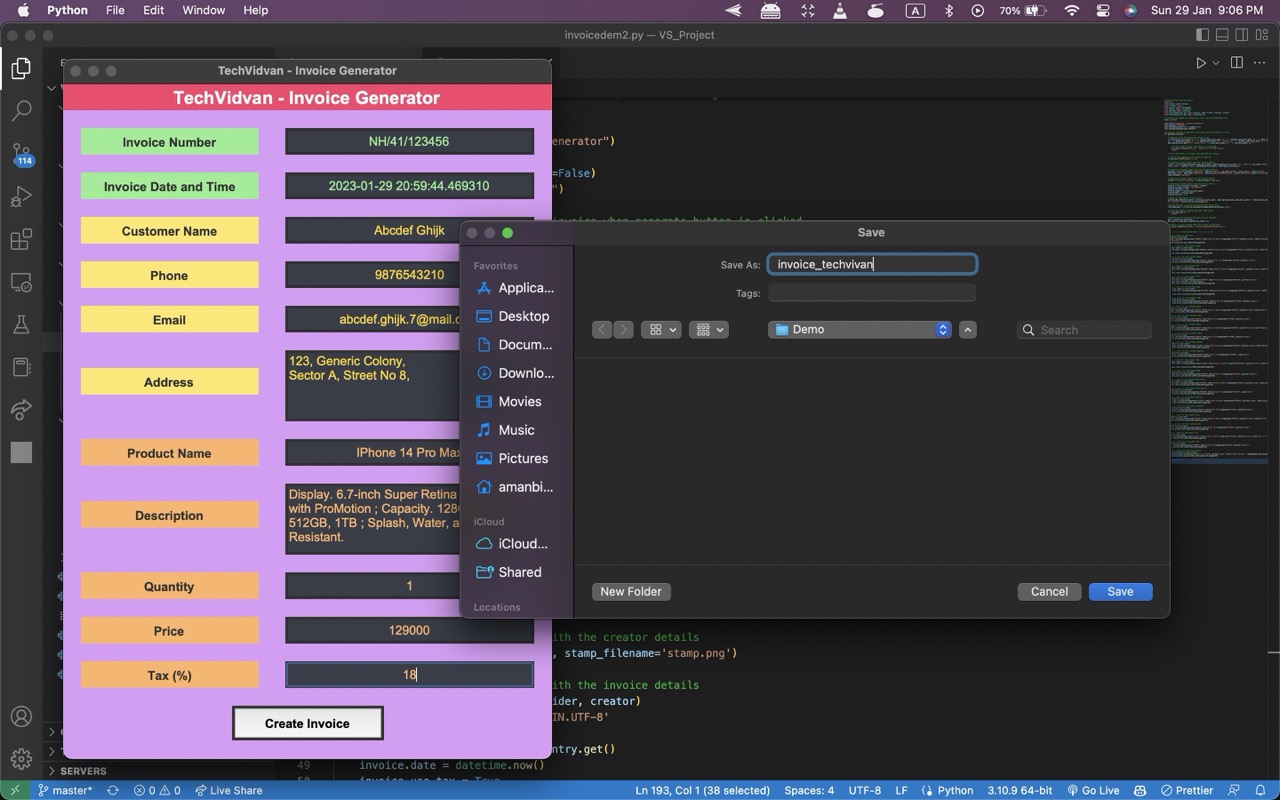The image size is (1280, 800).
Task: Open the Run and Debug view
Action: click(21, 197)
